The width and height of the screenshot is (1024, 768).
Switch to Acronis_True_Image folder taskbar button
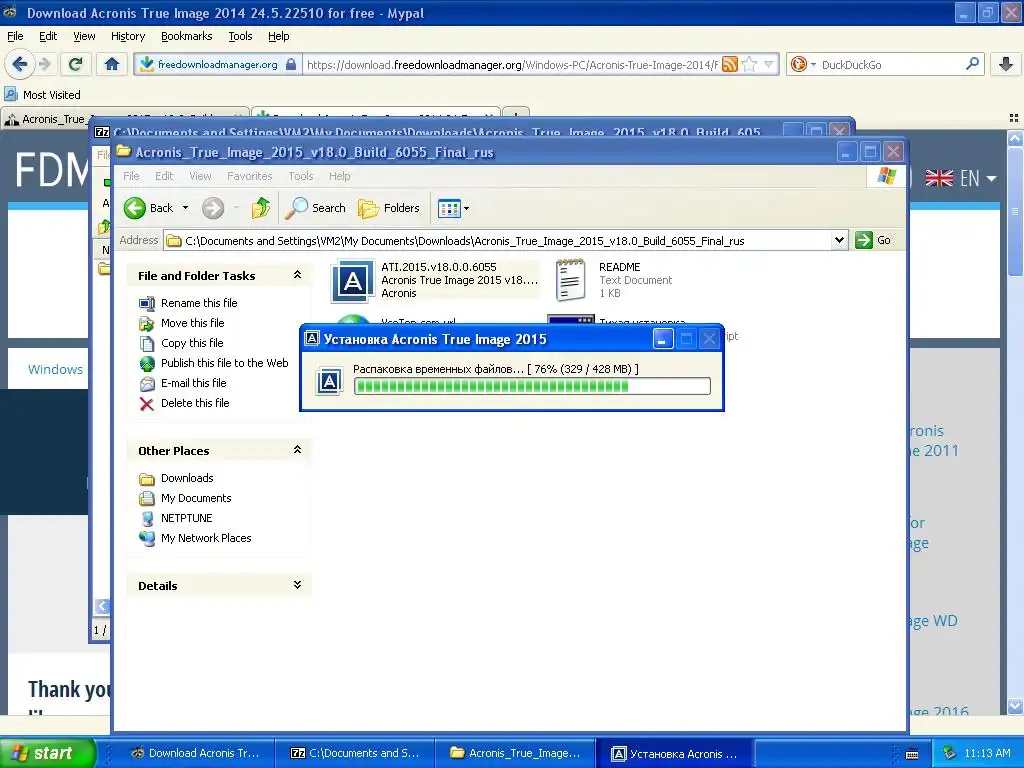click(x=515, y=753)
